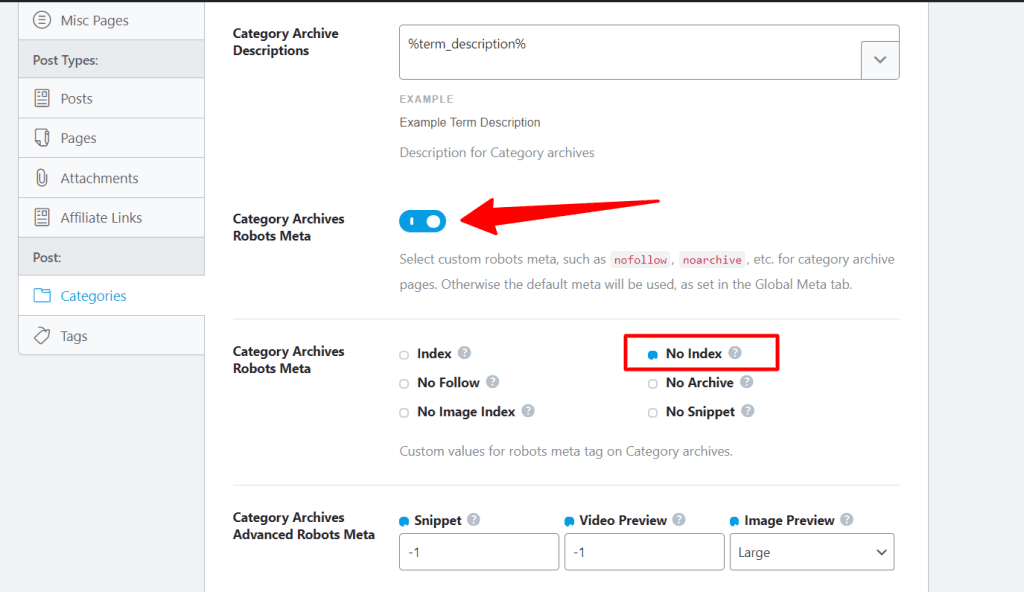1024x592 pixels.
Task: Open help tooltip beside No Snippet
Action: point(748,411)
